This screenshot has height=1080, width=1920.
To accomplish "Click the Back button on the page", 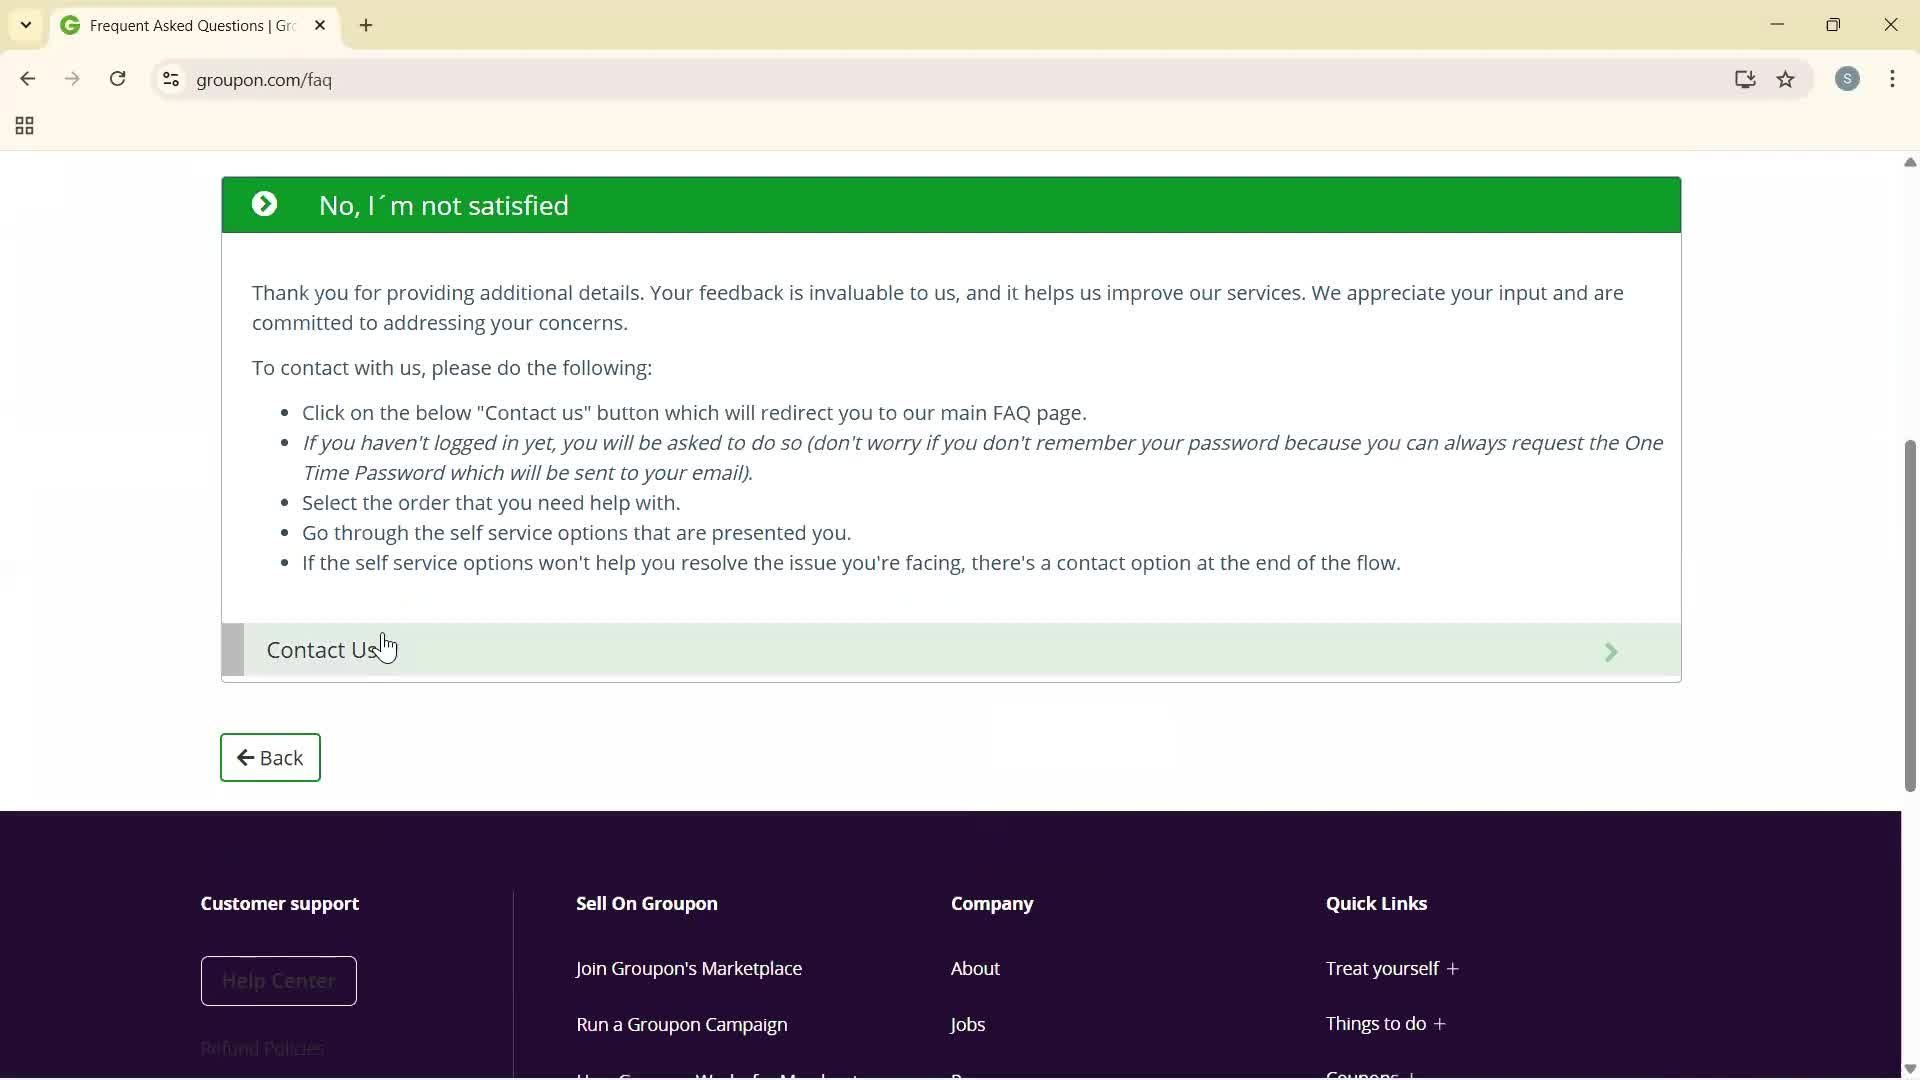I will click(x=269, y=757).
